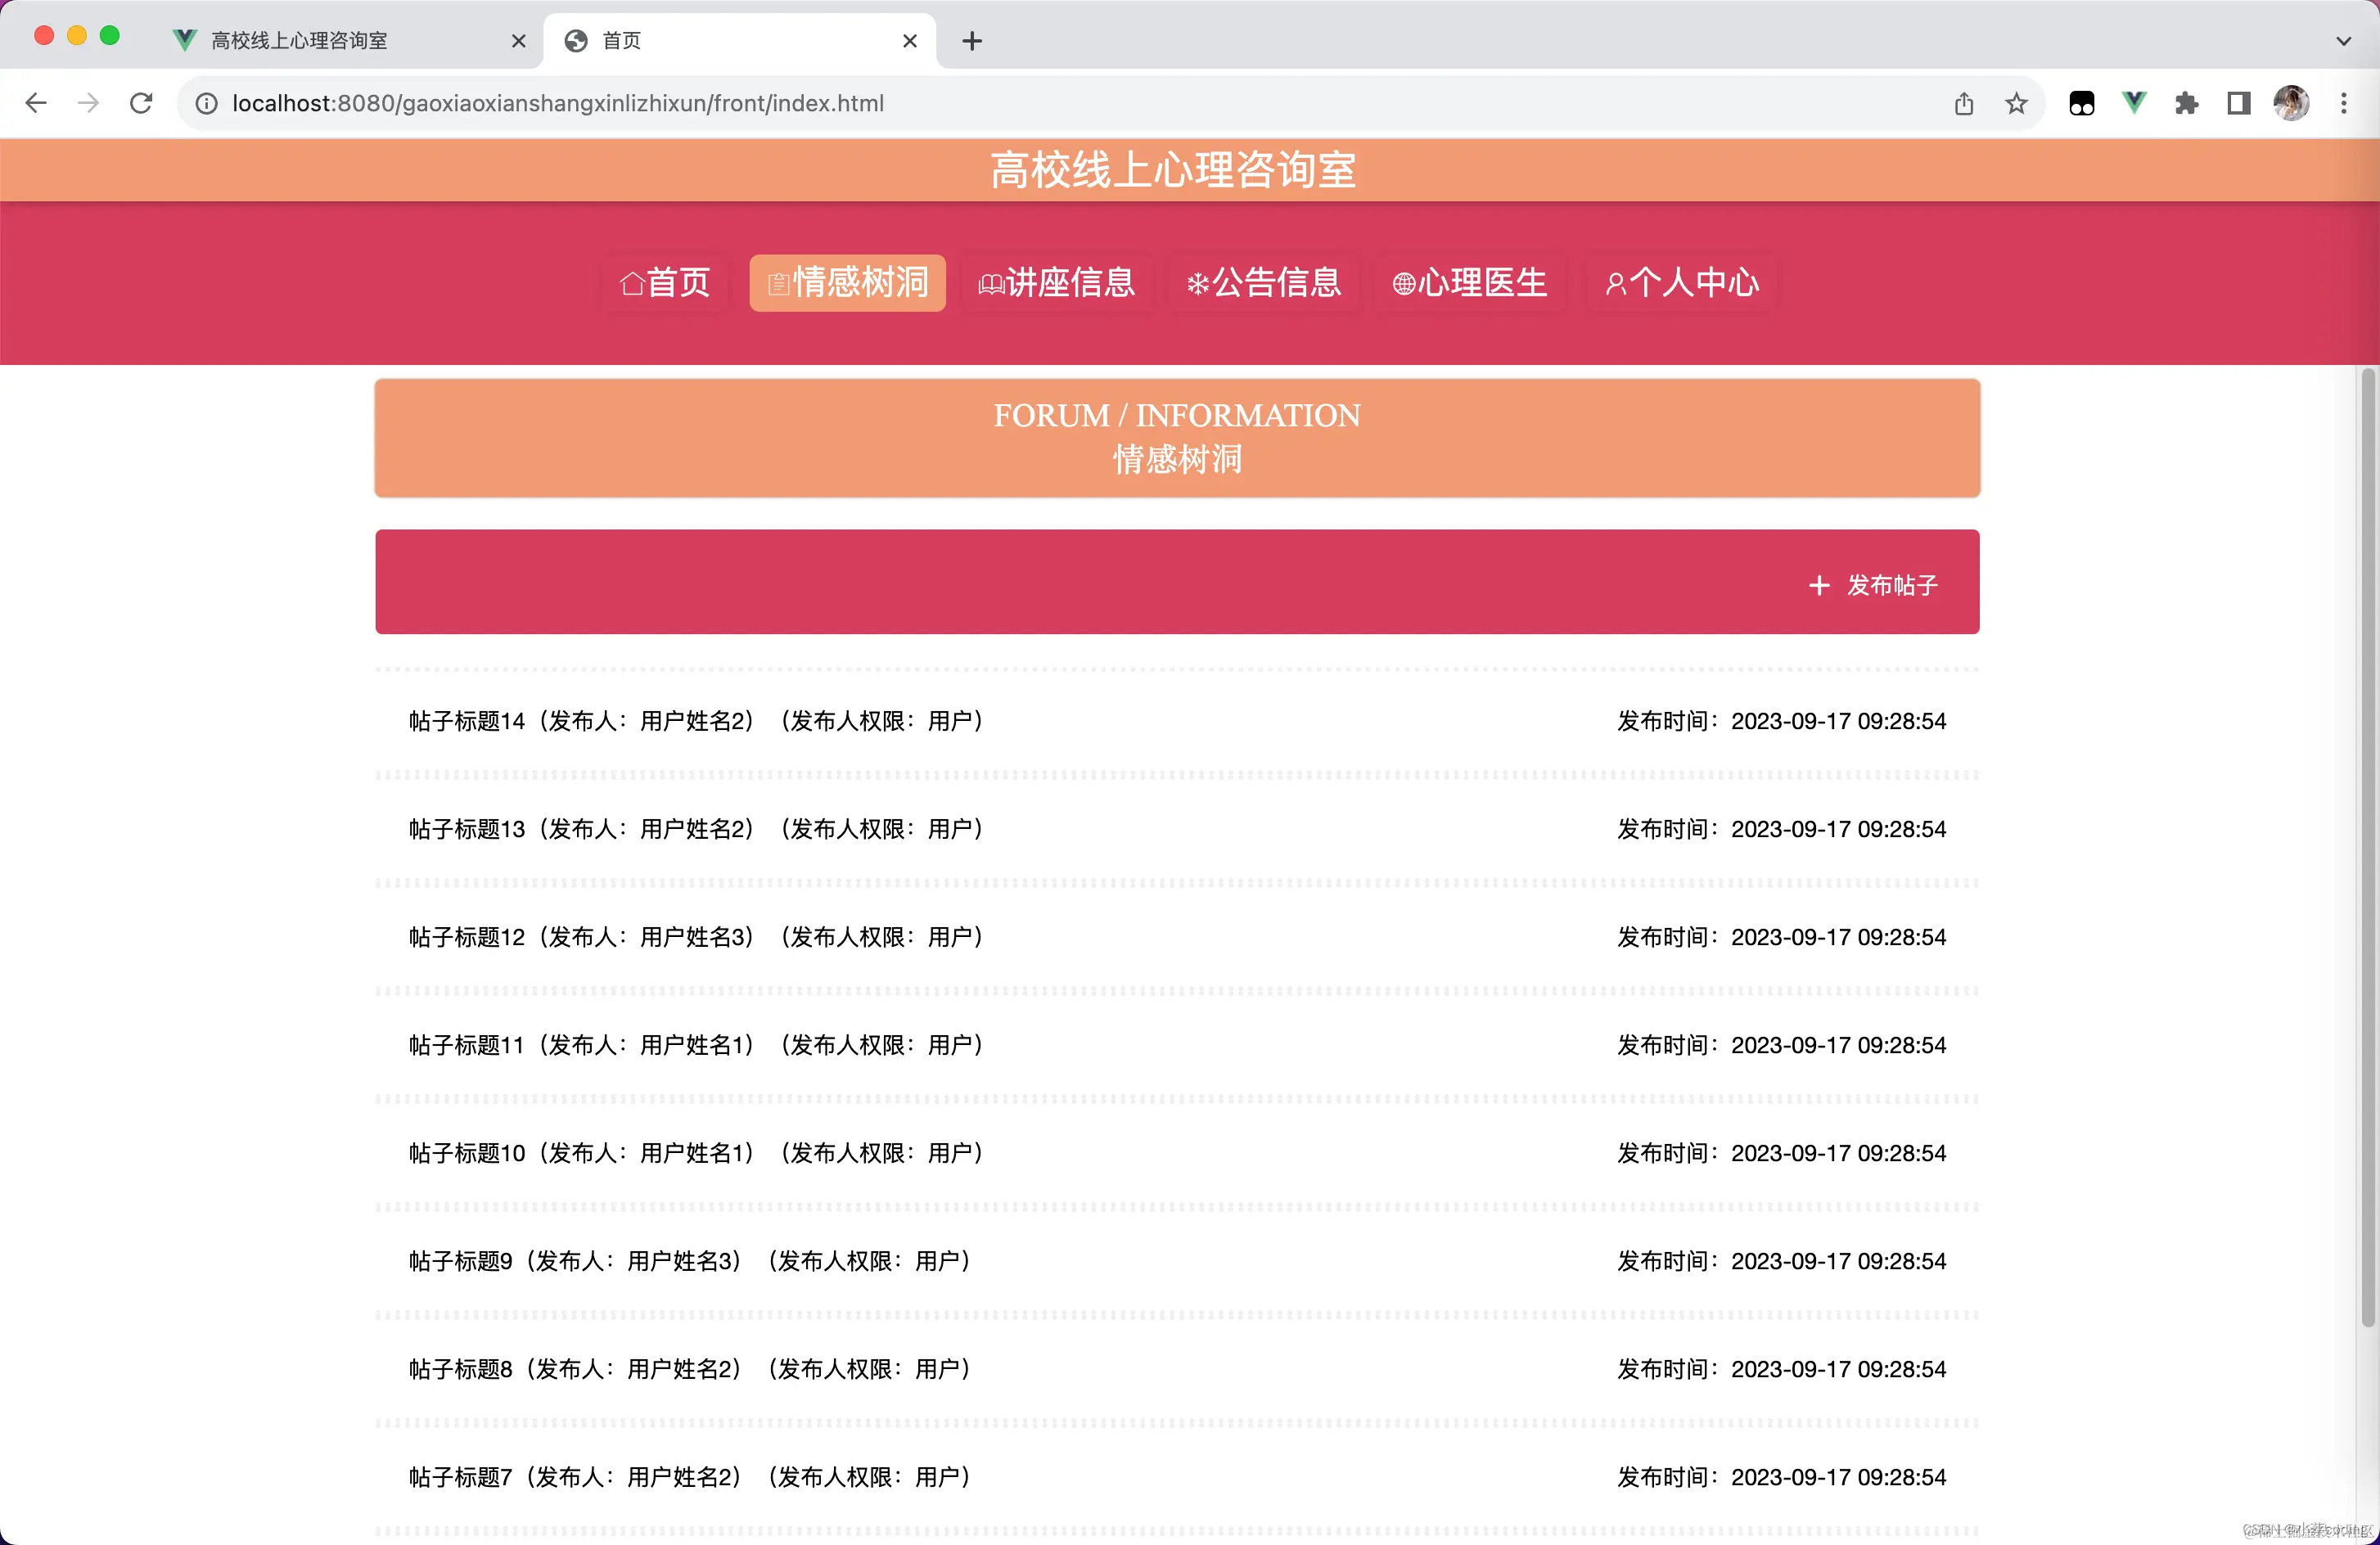Click the share icon in the address bar
This screenshot has height=1545, width=2380.
(1964, 103)
